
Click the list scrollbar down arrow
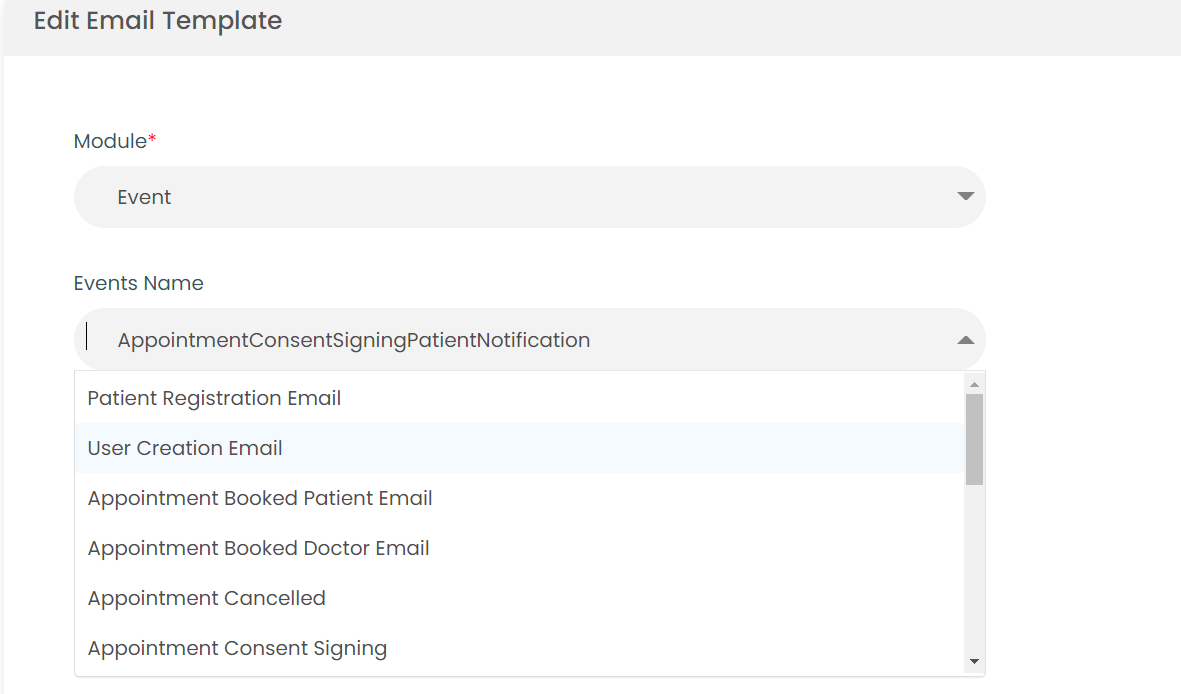click(974, 663)
